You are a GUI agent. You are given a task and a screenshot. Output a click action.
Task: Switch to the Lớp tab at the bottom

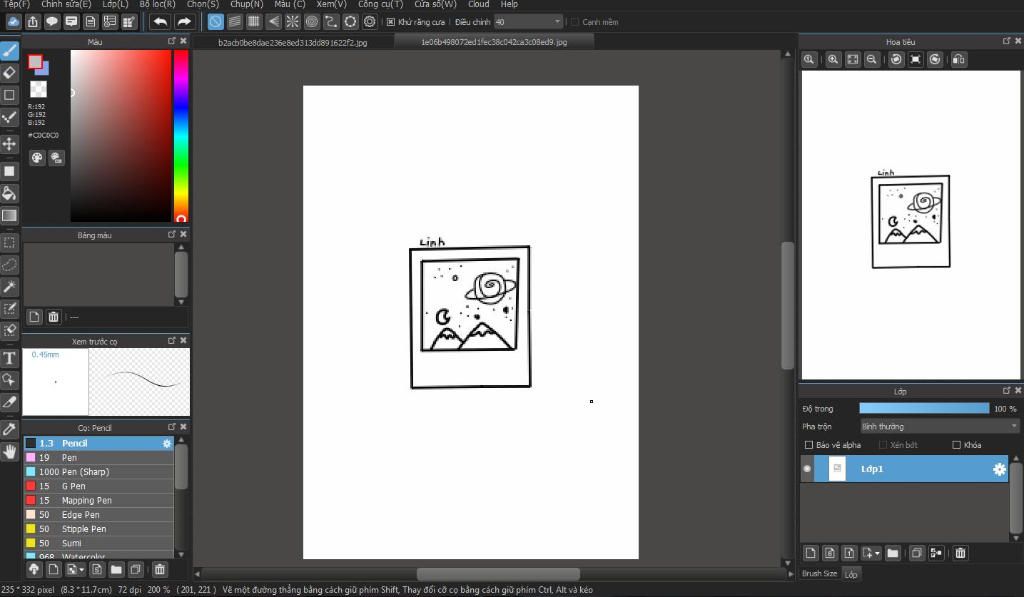click(851, 574)
